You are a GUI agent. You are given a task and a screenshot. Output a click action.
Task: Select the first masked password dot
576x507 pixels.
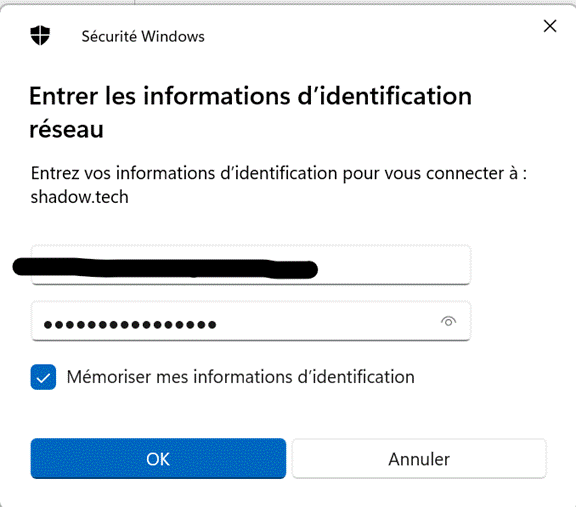coord(48,324)
